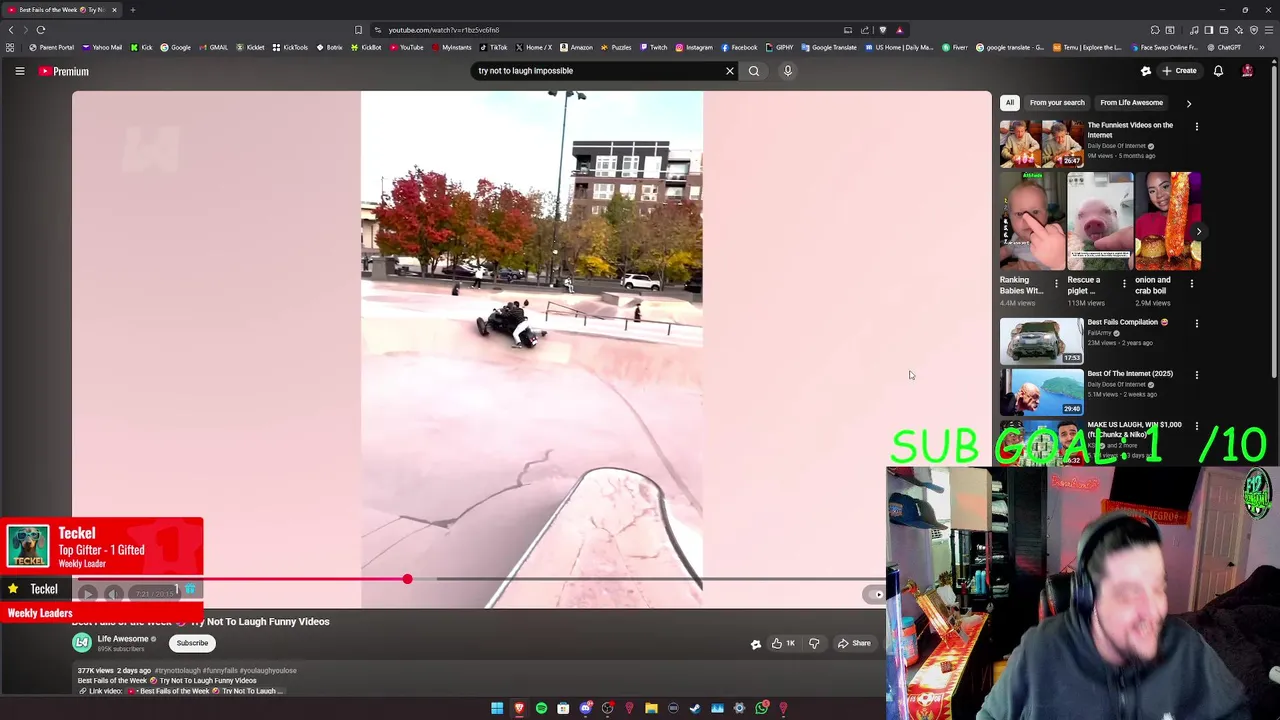Open a new browser tab
1280x720 pixels.
pos(132,10)
